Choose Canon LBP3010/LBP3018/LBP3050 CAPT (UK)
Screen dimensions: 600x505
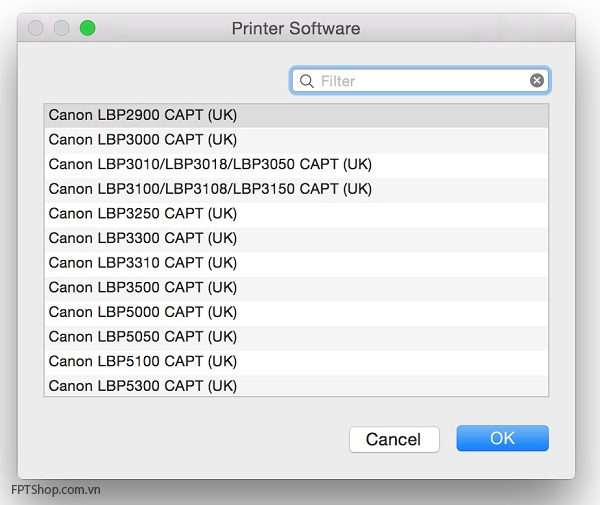coord(296,165)
